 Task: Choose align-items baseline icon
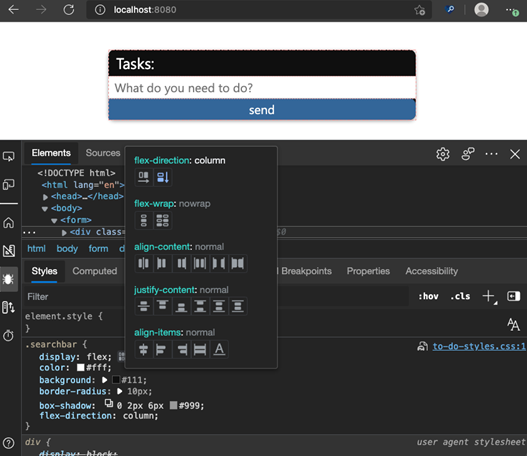pos(219,349)
